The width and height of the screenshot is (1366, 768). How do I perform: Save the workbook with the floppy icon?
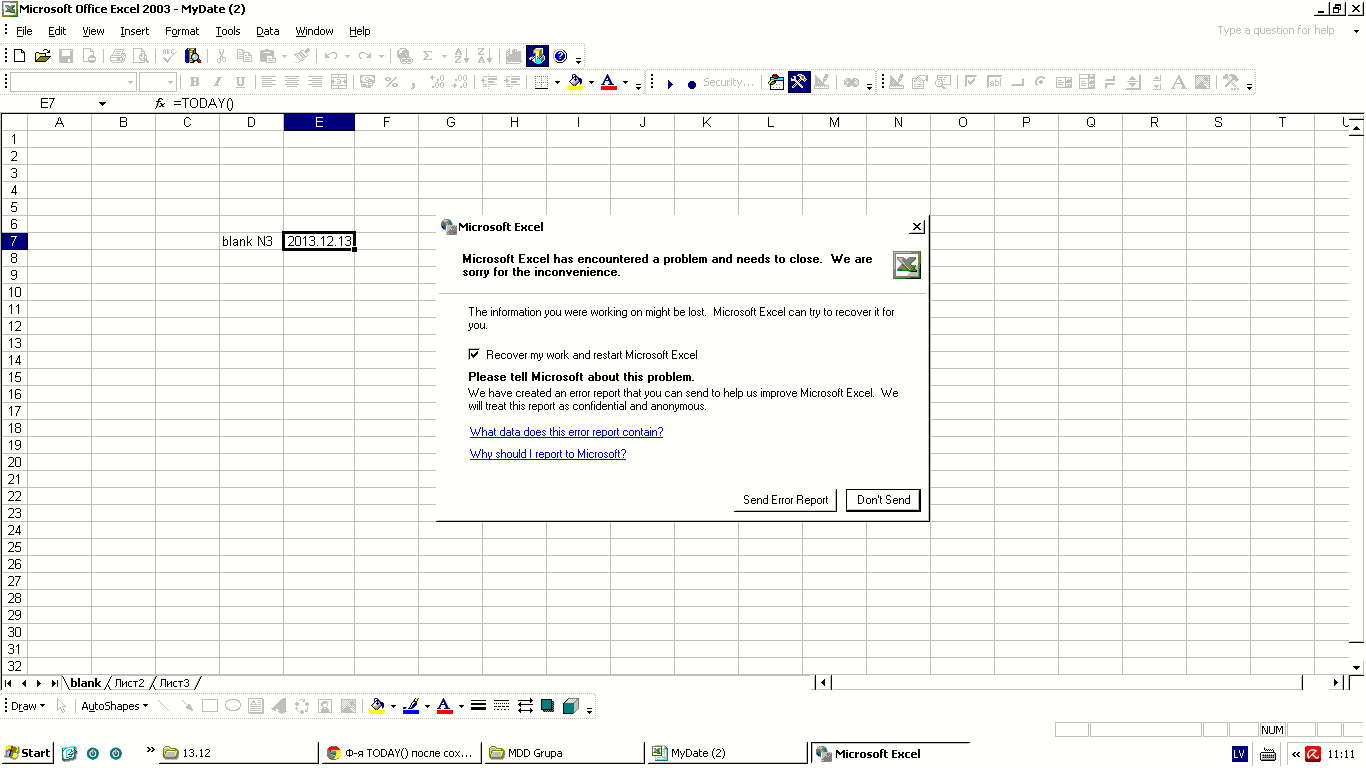coord(66,56)
